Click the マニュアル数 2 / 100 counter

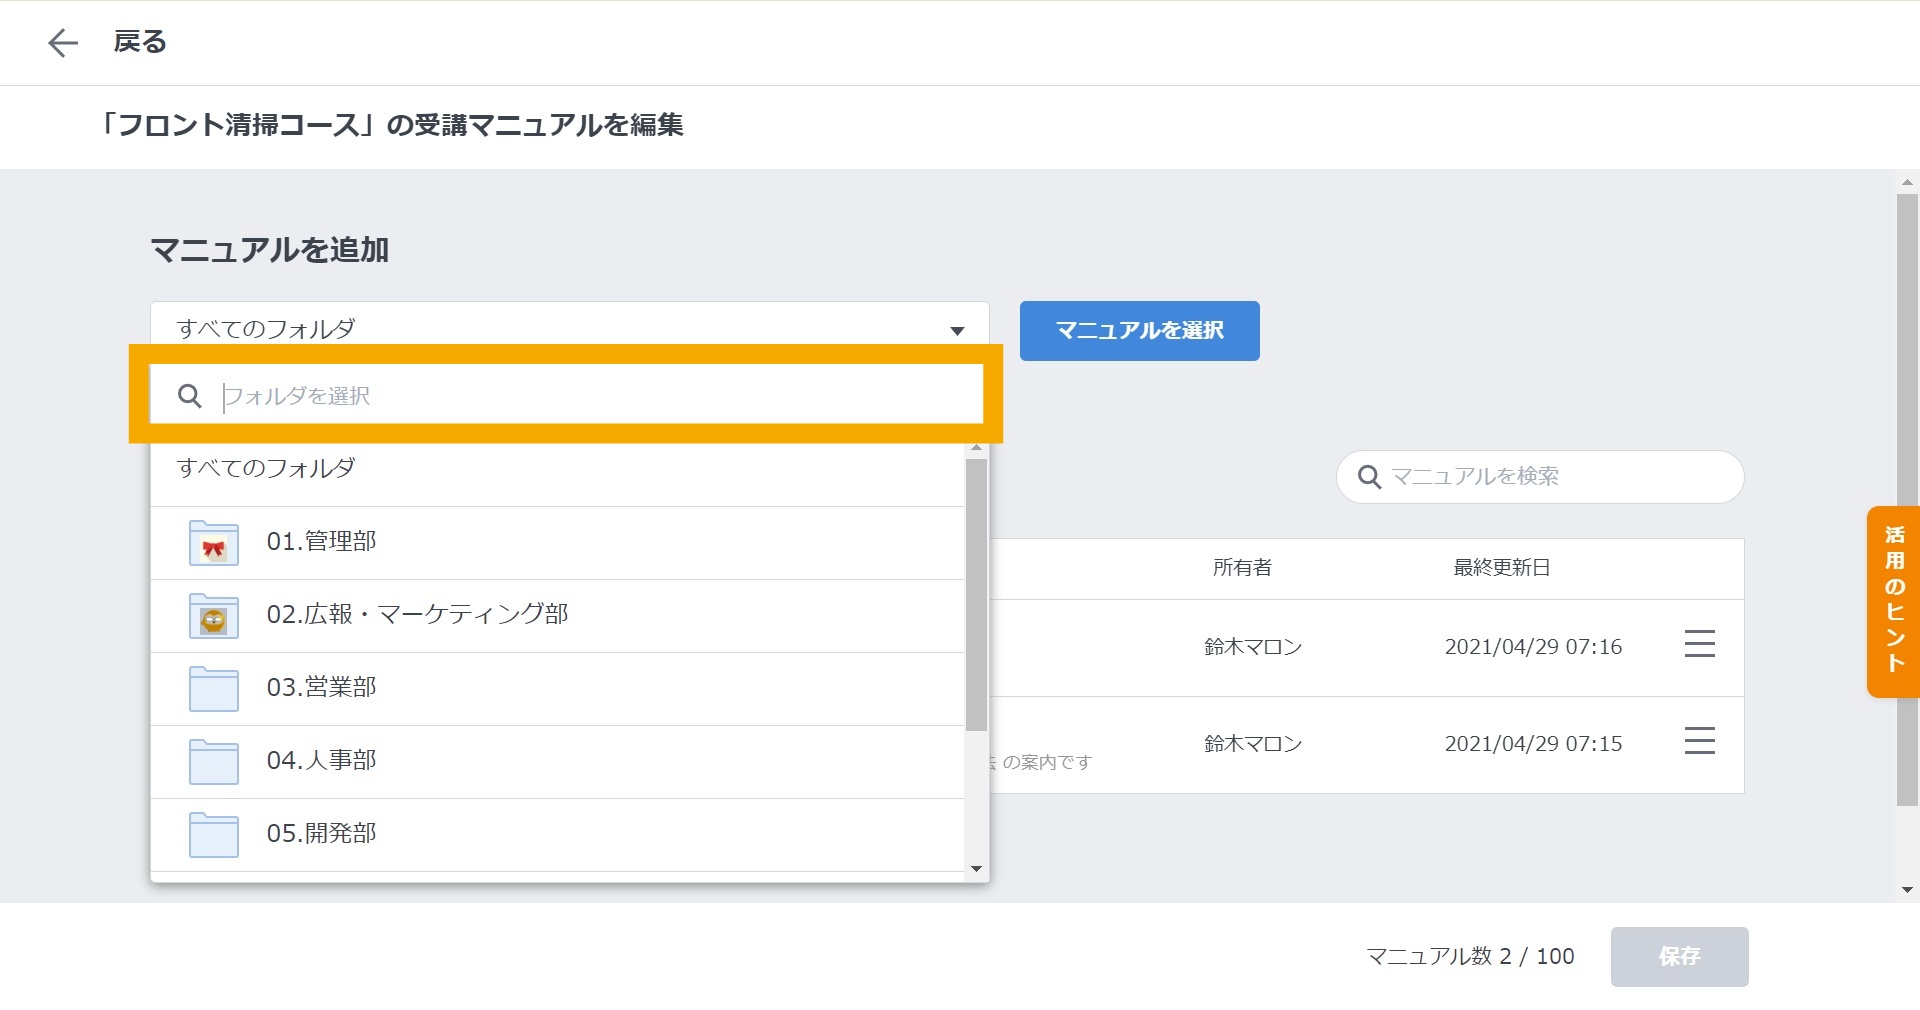1470,957
